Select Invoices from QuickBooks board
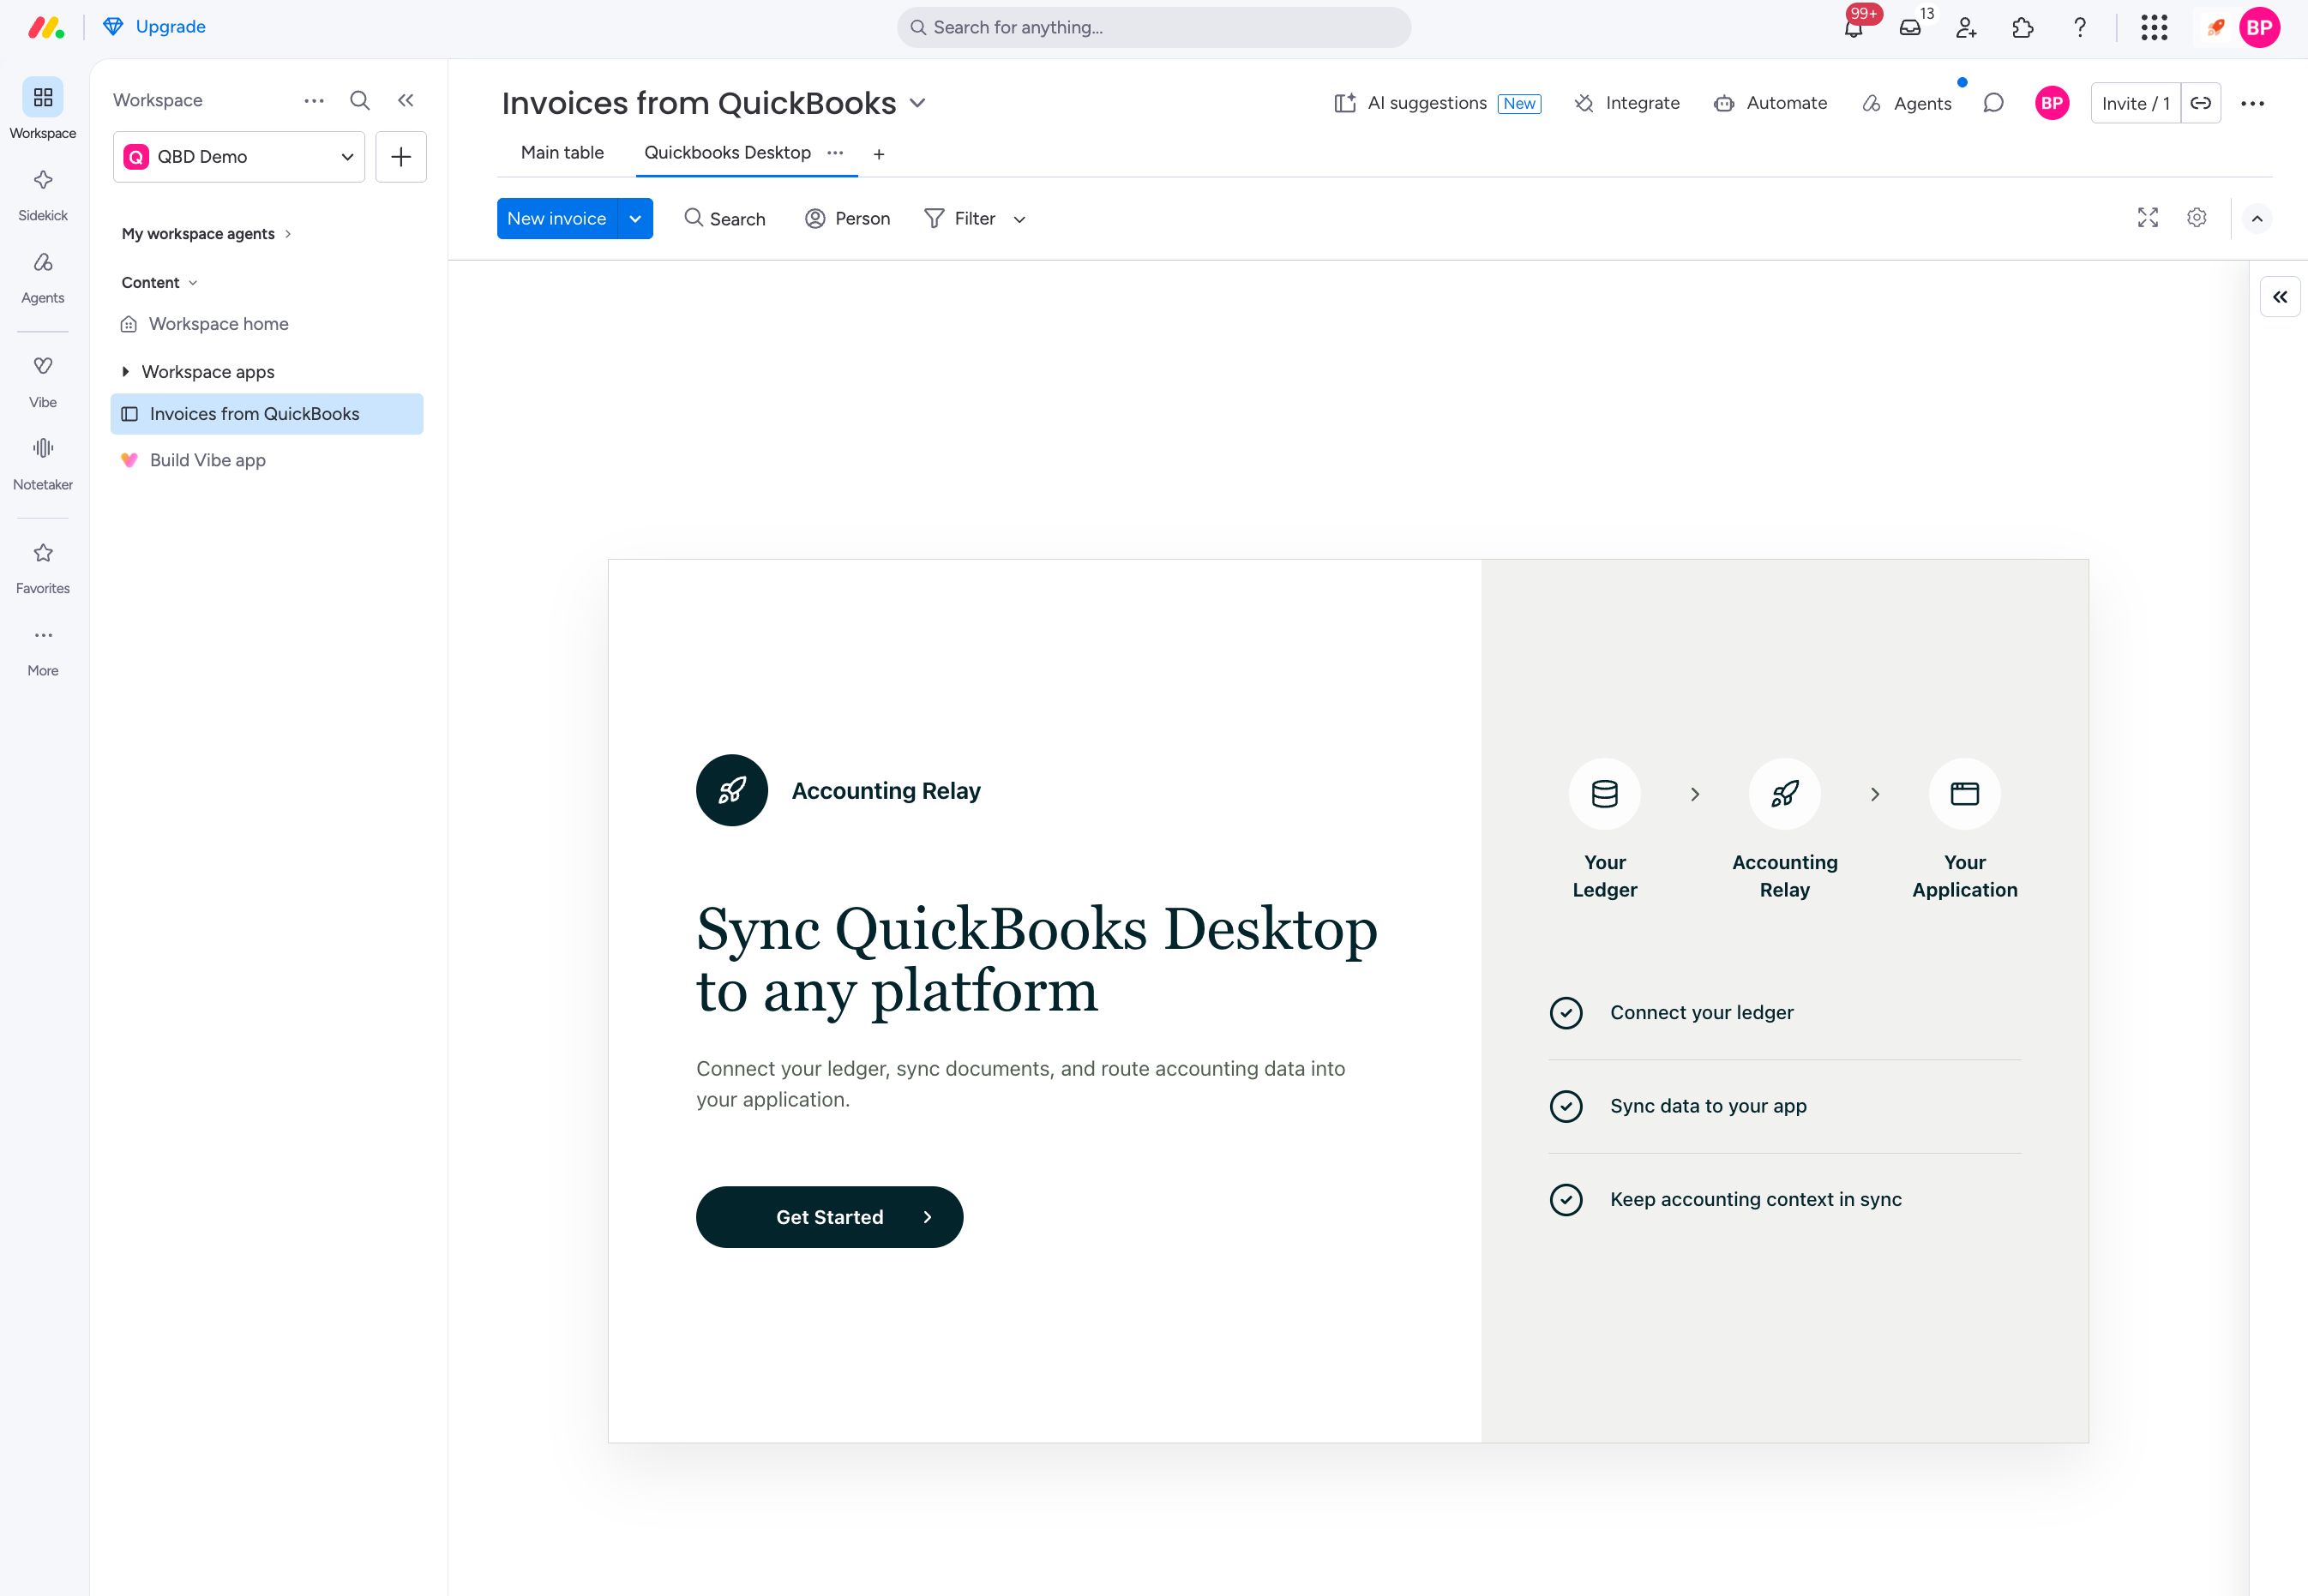The width and height of the screenshot is (2308, 1596). tap(267, 414)
